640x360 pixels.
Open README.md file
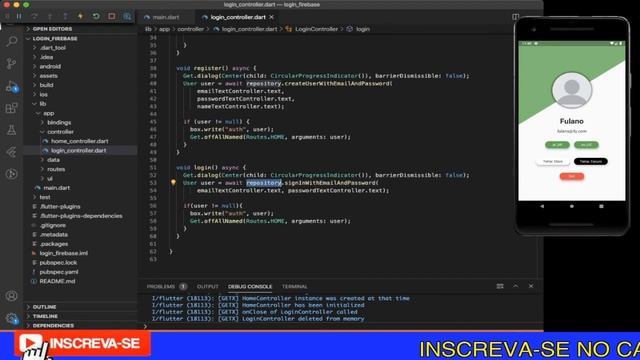pos(57,281)
